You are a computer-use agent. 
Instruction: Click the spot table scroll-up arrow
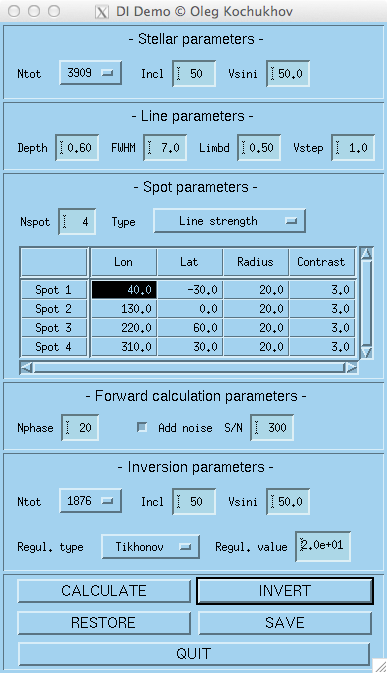pyautogui.click(x=366, y=253)
